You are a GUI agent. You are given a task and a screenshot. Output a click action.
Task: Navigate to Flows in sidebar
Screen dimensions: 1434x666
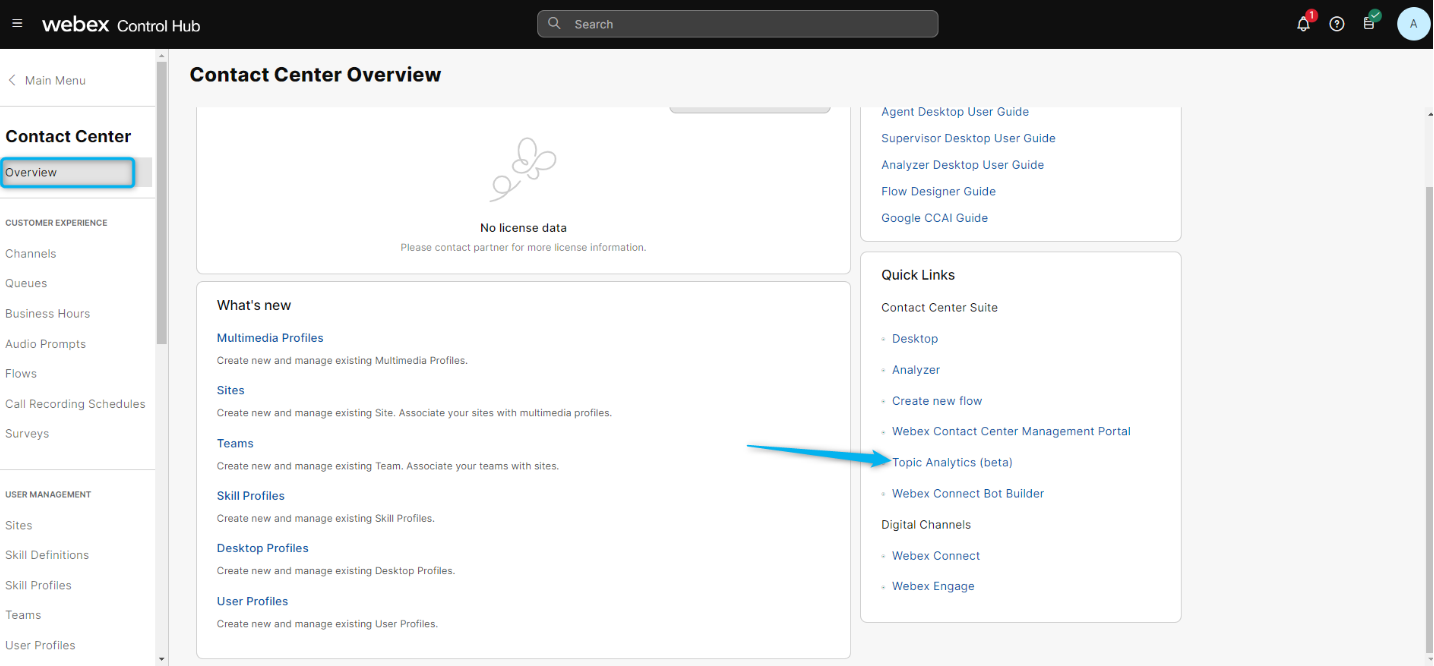[x=21, y=374]
